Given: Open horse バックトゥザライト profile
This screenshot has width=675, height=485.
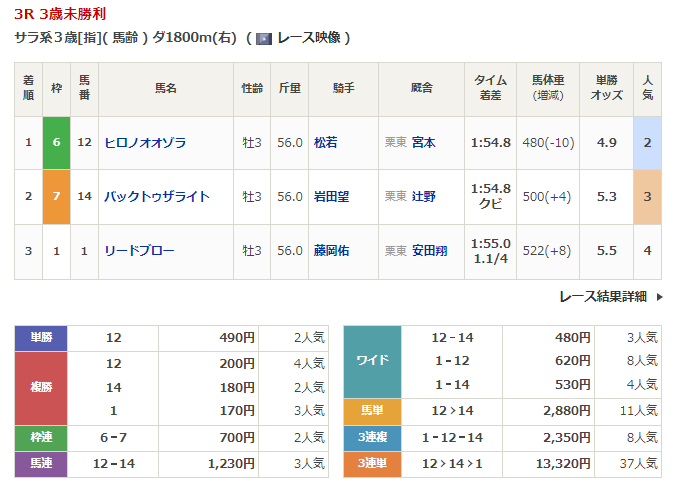Looking at the screenshot, I should point(157,197).
